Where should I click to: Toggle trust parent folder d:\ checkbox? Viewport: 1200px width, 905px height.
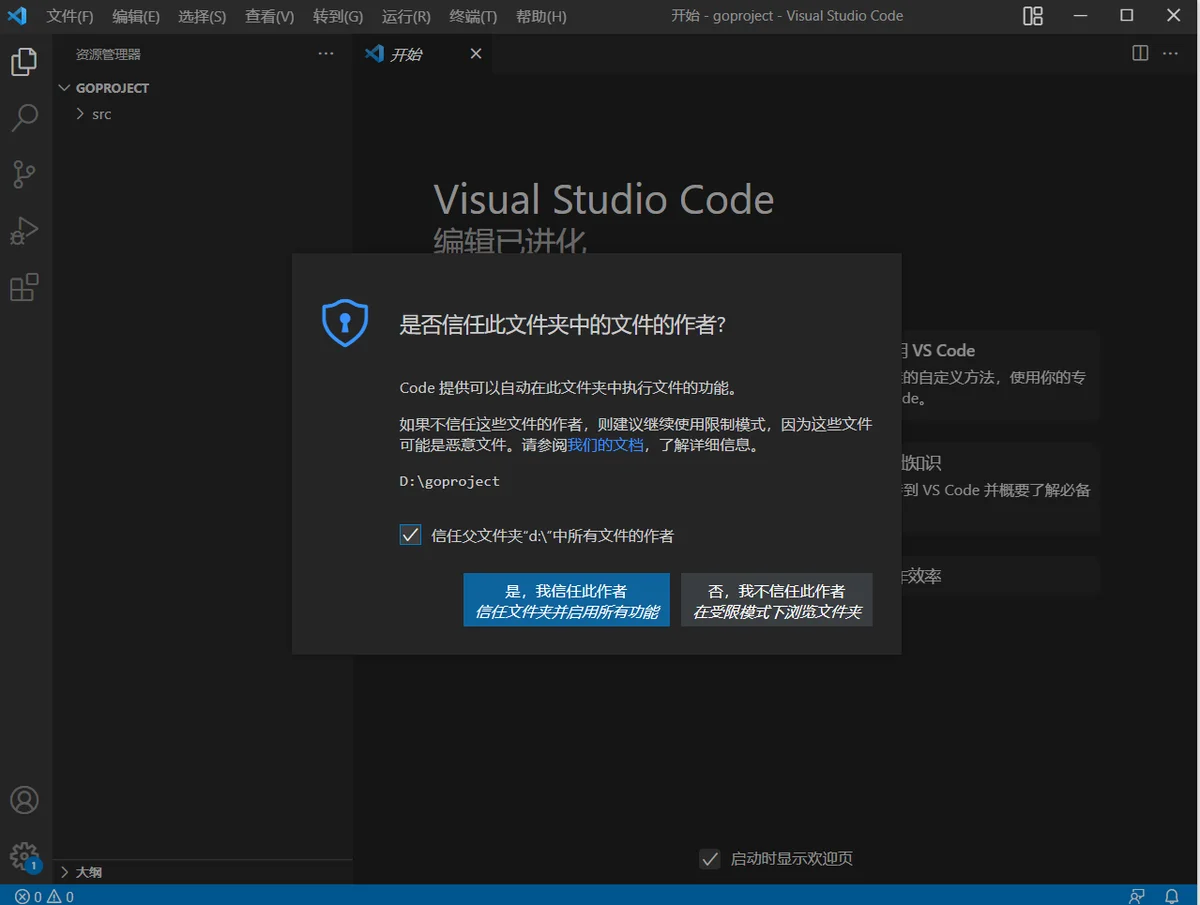410,535
